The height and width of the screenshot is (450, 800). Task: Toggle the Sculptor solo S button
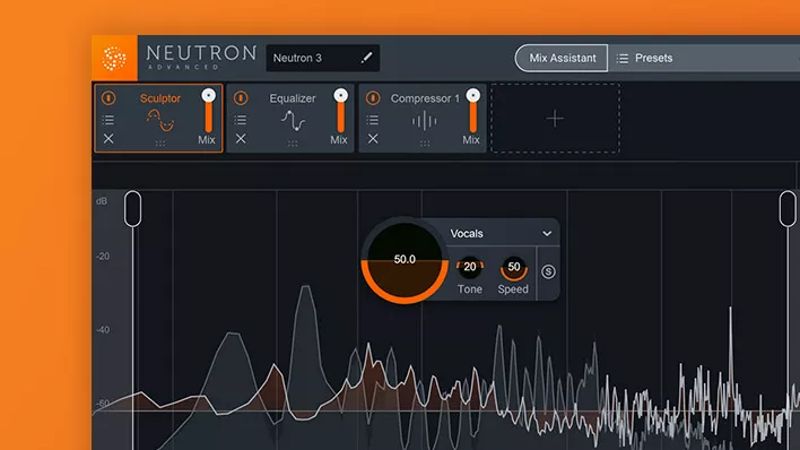pyautogui.click(x=548, y=272)
